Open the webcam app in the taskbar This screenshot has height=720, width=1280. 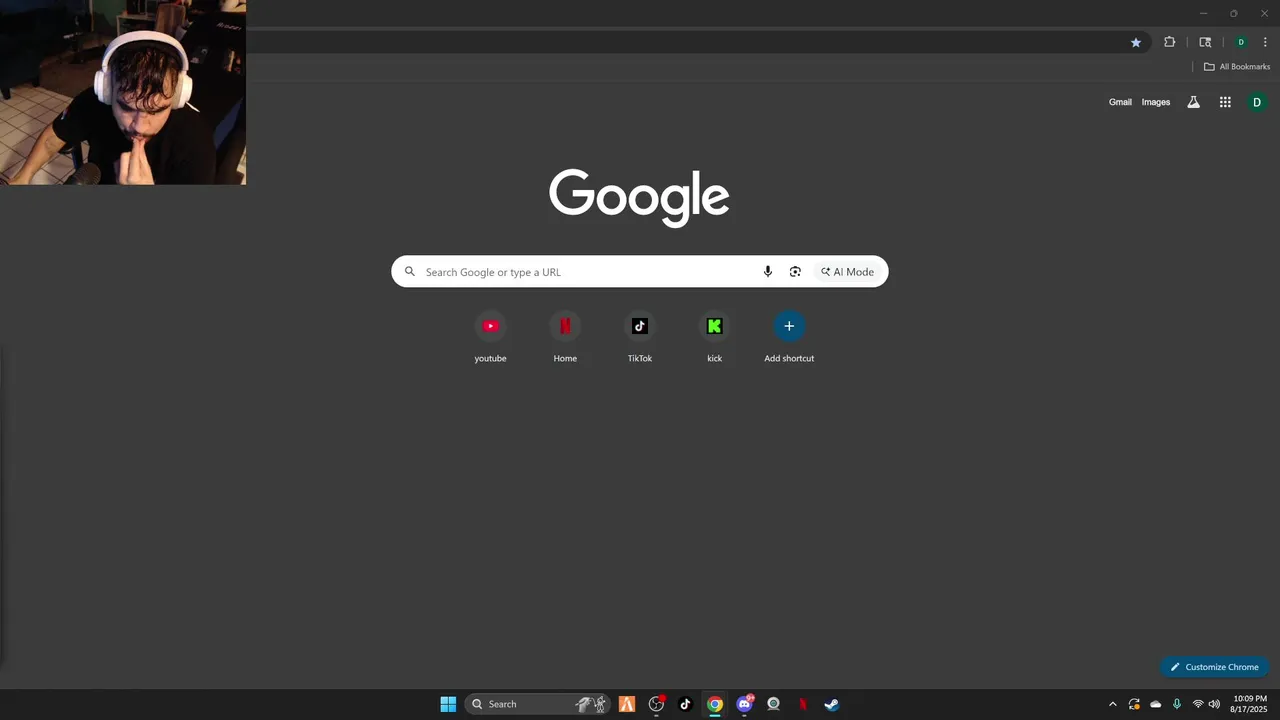click(773, 704)
